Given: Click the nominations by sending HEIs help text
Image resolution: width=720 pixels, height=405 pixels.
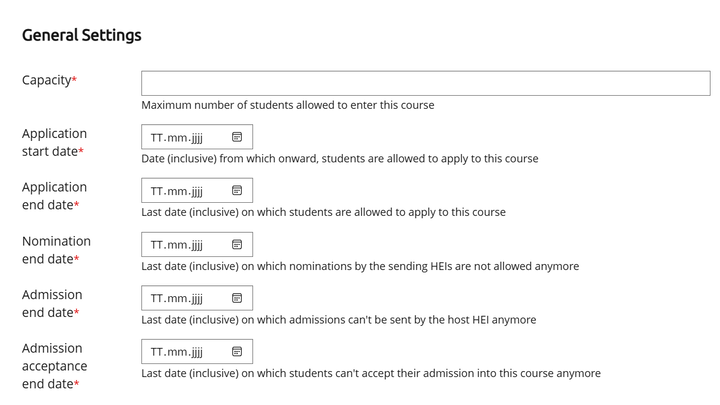Looking at the screenshot, I should point(359,266).
